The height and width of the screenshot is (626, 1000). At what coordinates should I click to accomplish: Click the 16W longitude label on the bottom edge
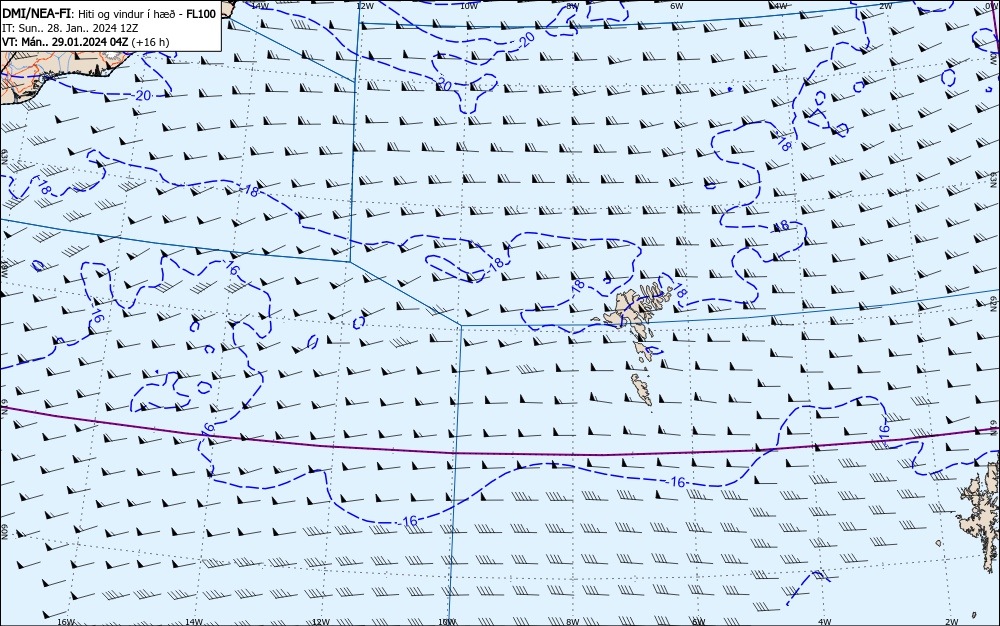coord(66,622)
